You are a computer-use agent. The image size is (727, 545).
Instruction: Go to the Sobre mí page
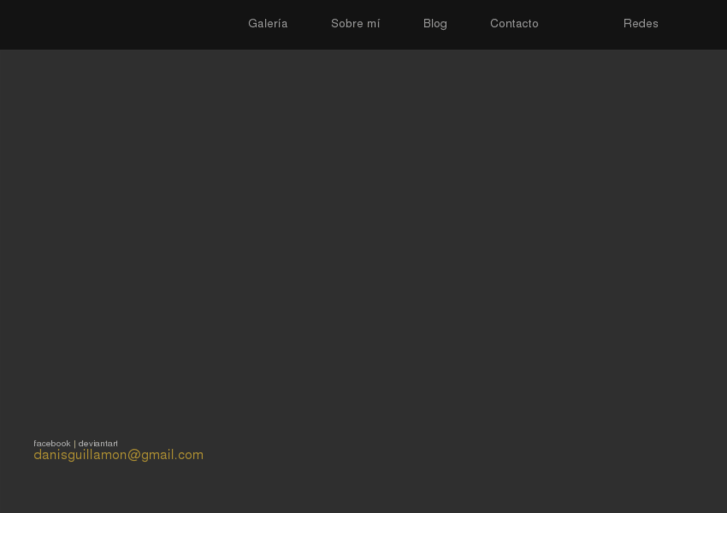pos(355,24)
